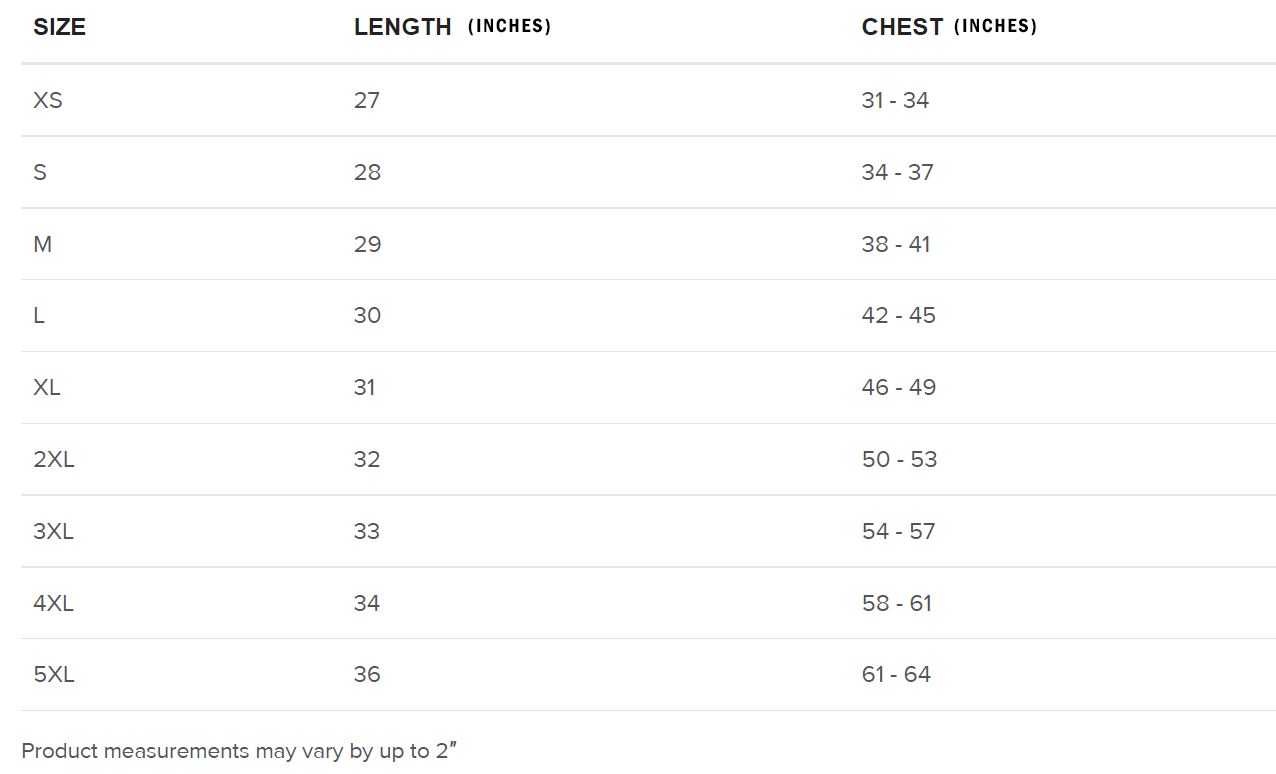Screen dimensions: 1276x774
Task: Click length value 27 for XS
Action: point(367,100)
